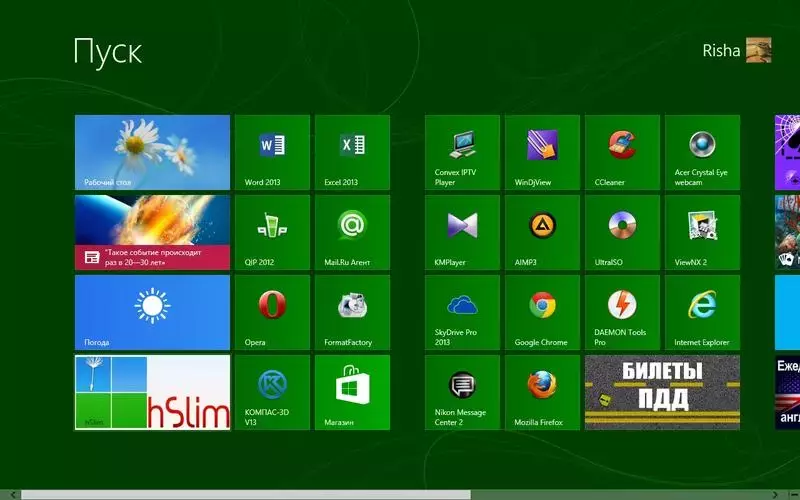Open the БИЛЕТЫ ПДД tile

(662, 393)
